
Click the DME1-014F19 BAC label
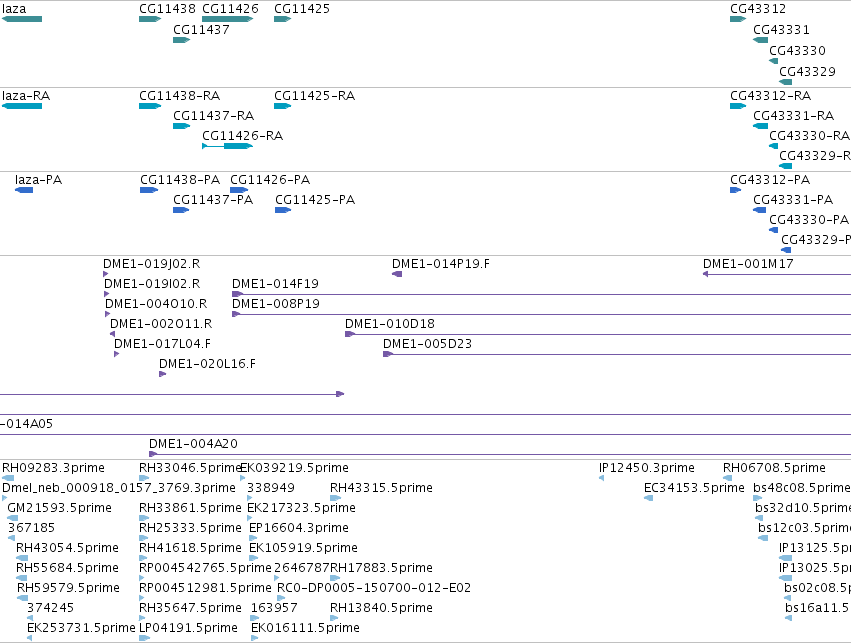coord(275,284)
